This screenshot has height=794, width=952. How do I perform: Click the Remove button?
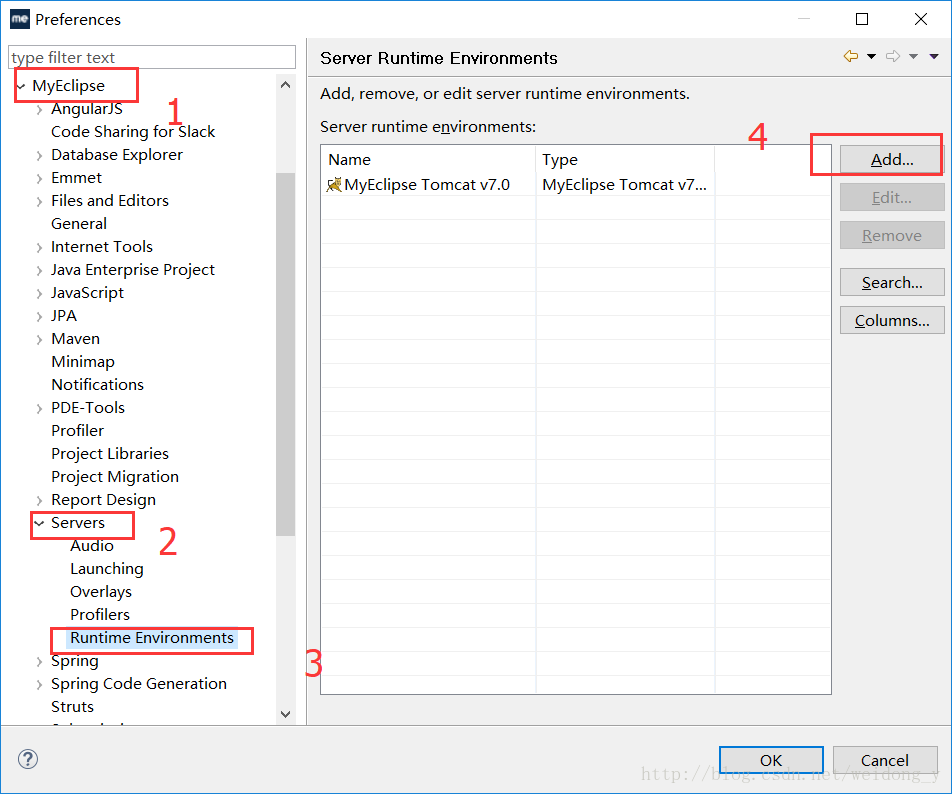[x=892, y=235]
